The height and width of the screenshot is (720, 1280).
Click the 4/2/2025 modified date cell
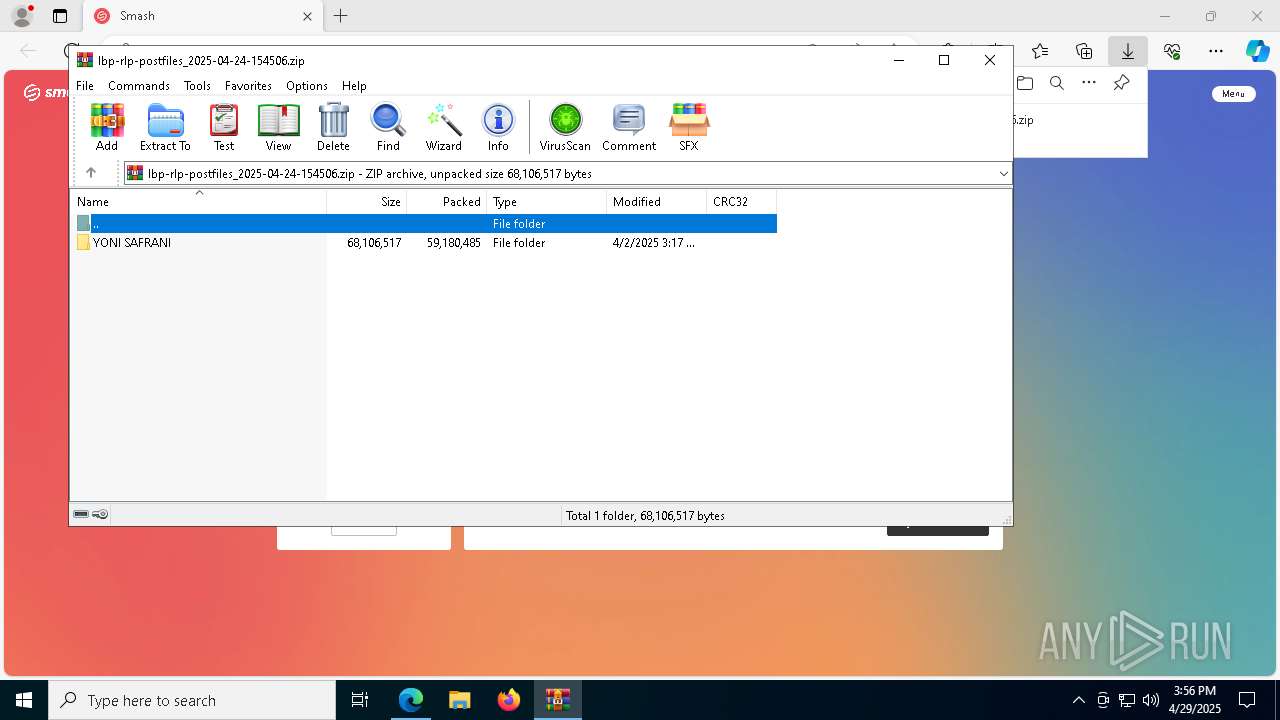[x=654, y=243]
